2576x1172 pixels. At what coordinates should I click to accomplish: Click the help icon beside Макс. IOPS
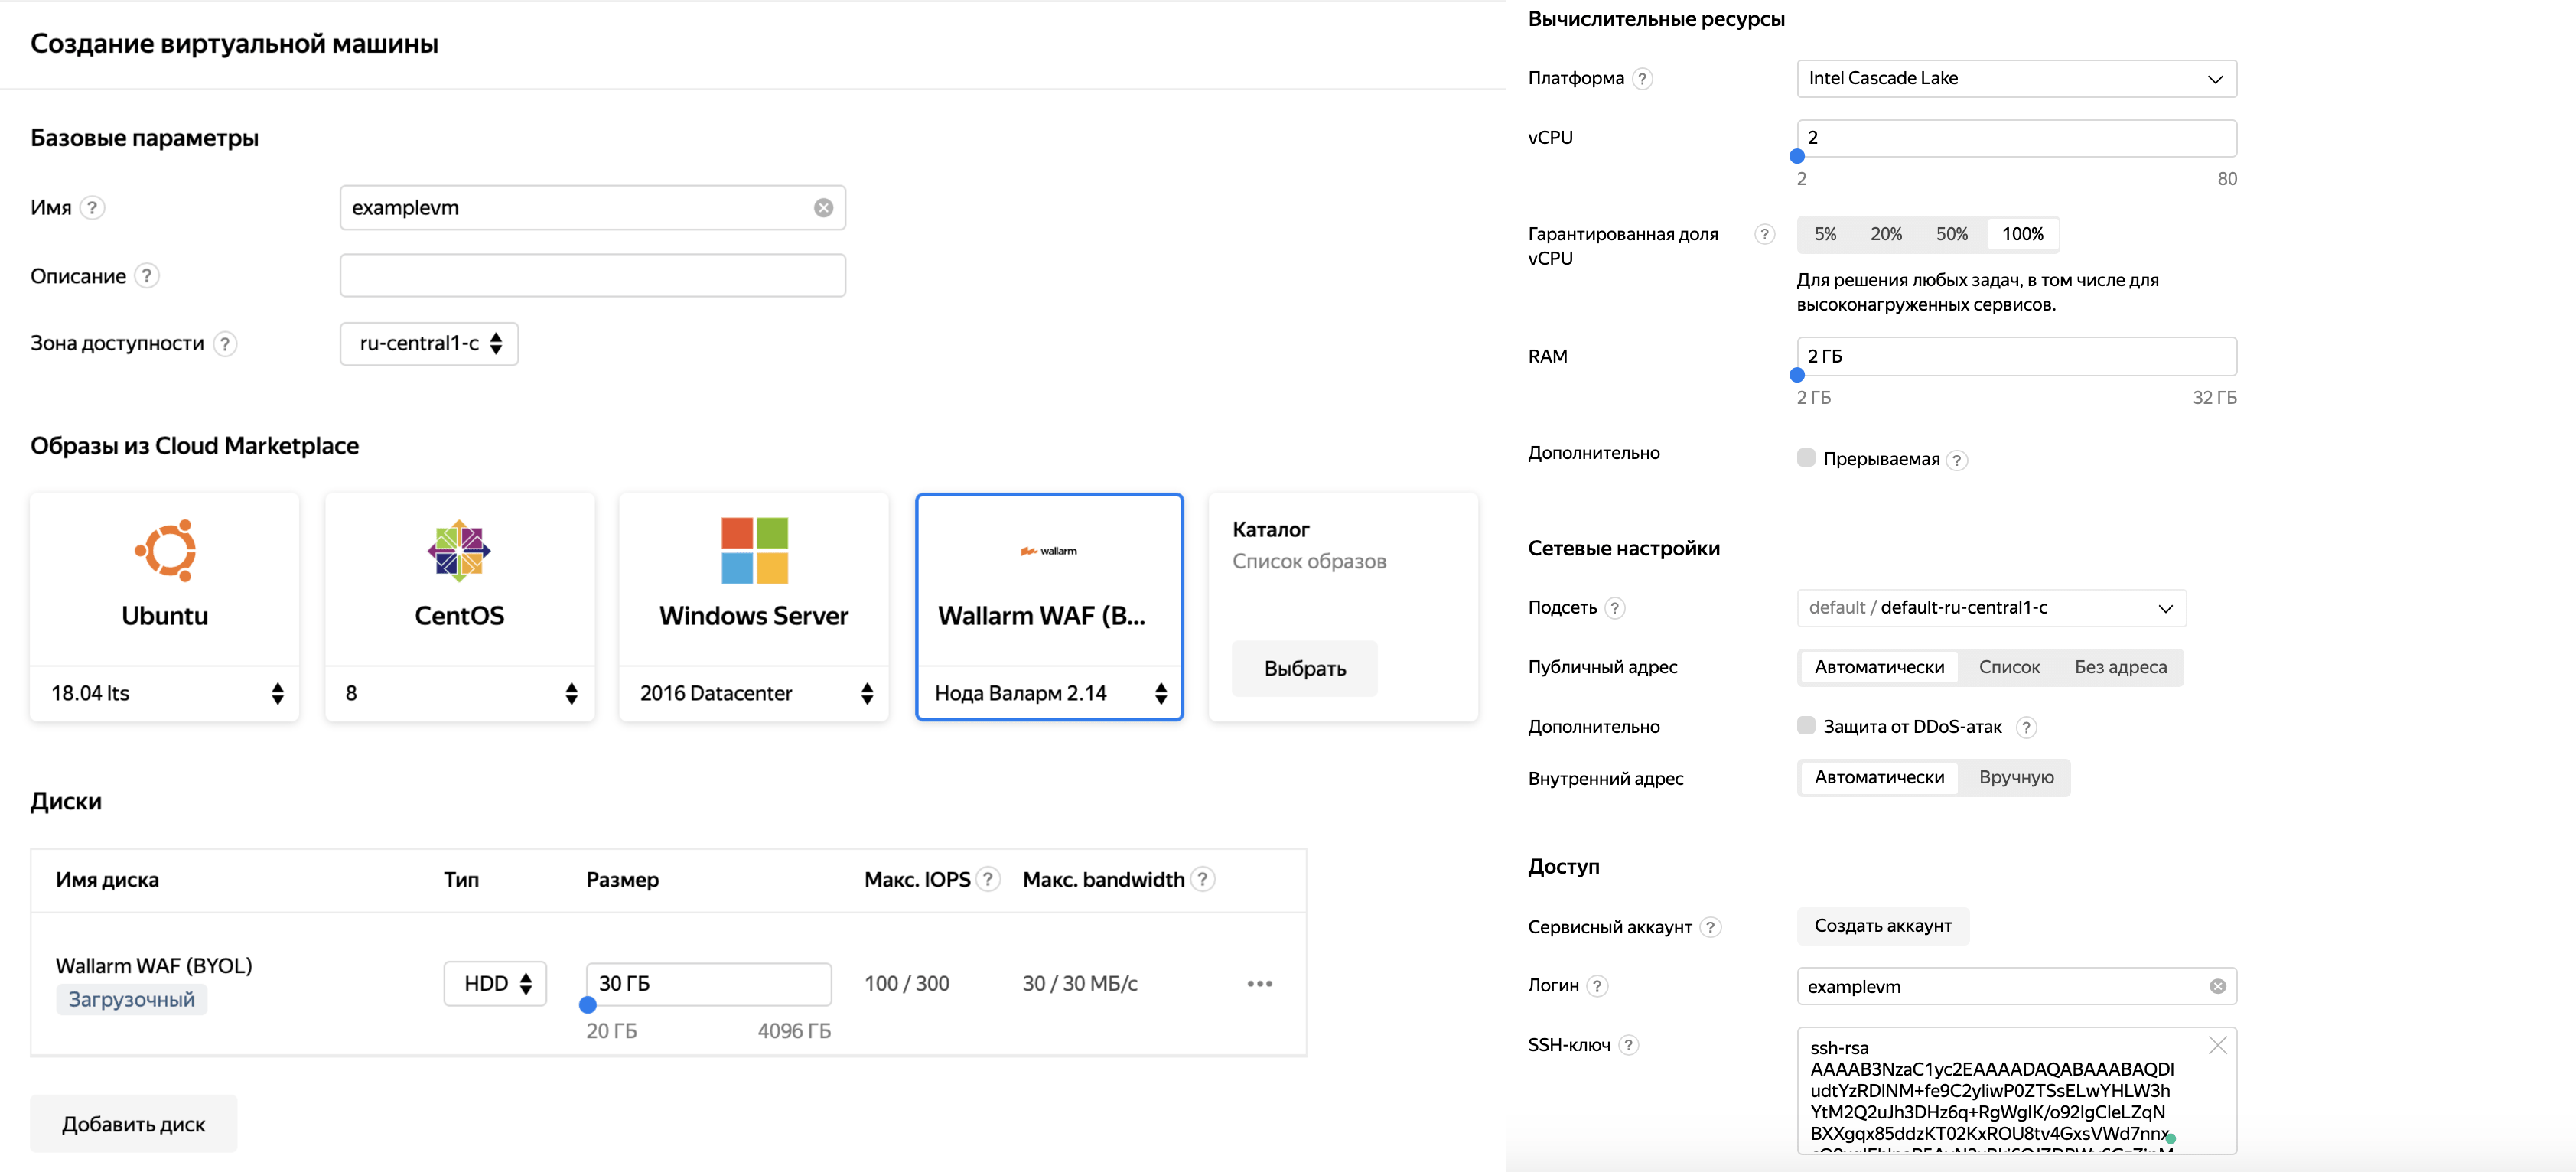[988, 880]
